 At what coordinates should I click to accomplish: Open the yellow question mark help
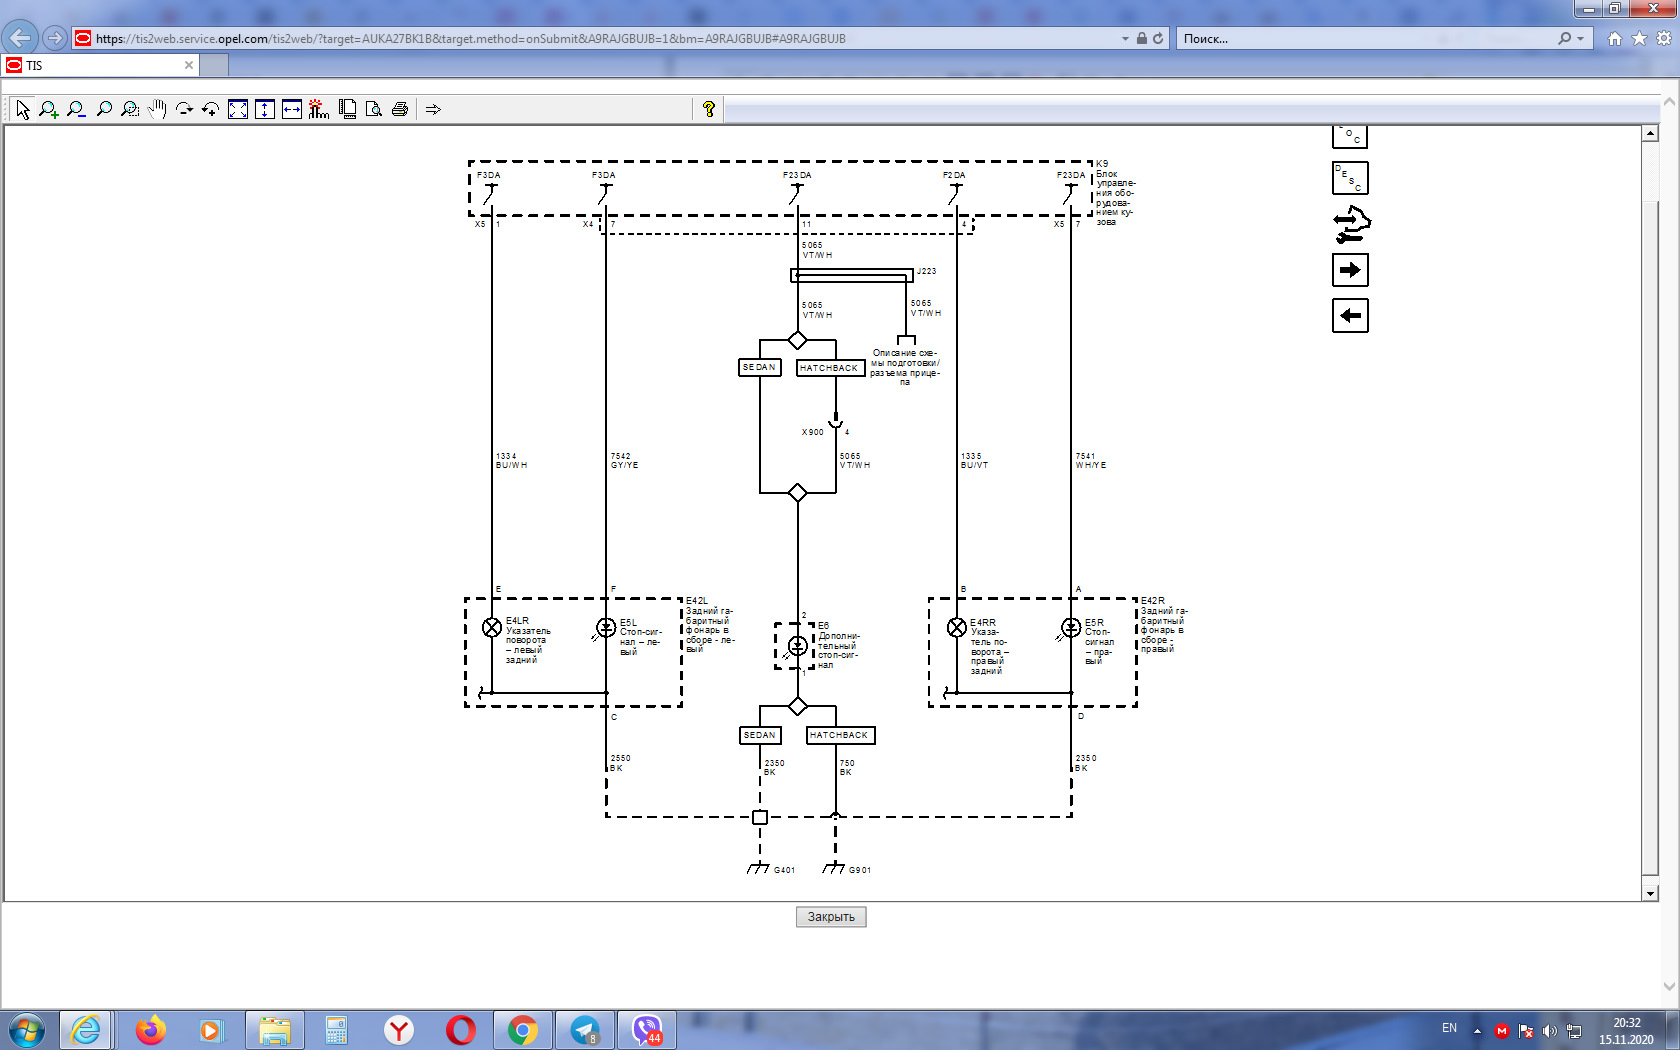[x=709, y=109]
